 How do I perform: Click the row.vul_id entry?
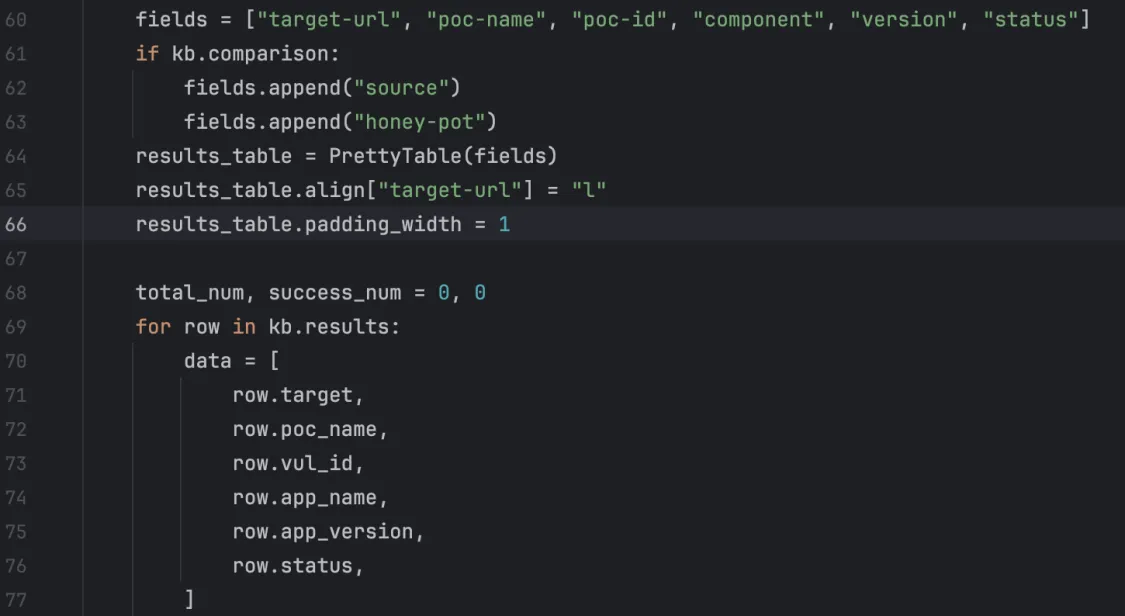(293, 463)
